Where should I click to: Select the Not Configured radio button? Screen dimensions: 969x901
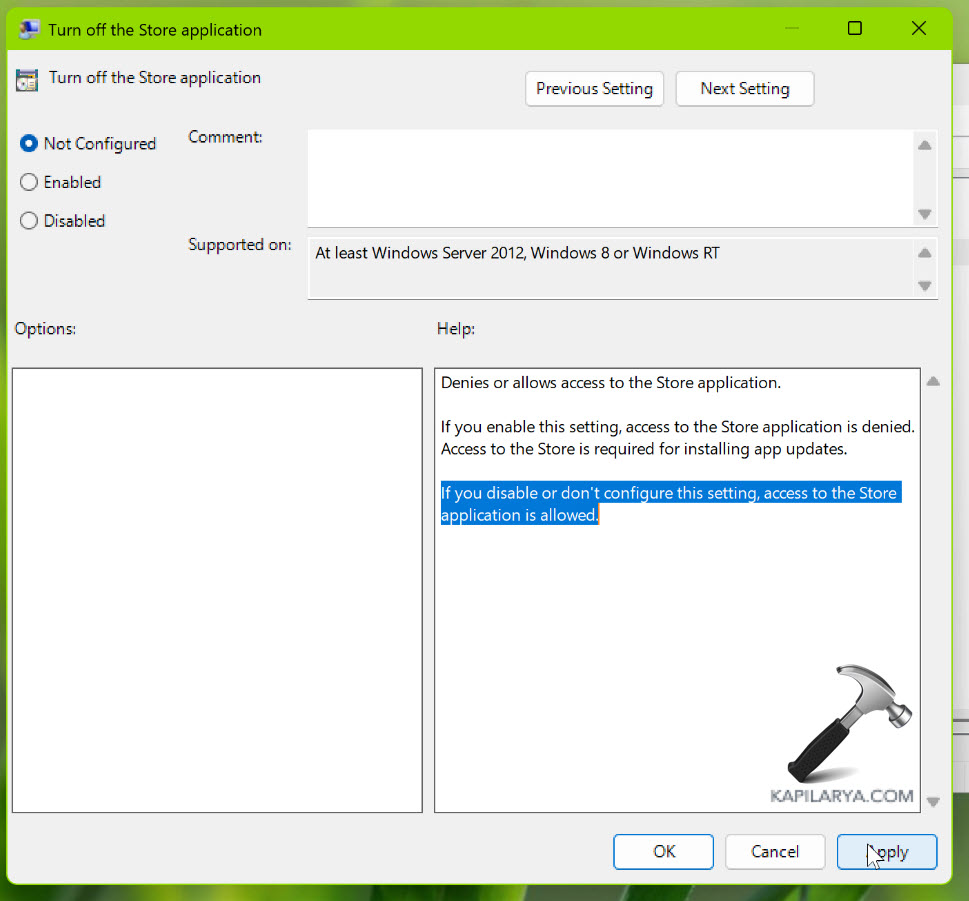tap(29, 144)
